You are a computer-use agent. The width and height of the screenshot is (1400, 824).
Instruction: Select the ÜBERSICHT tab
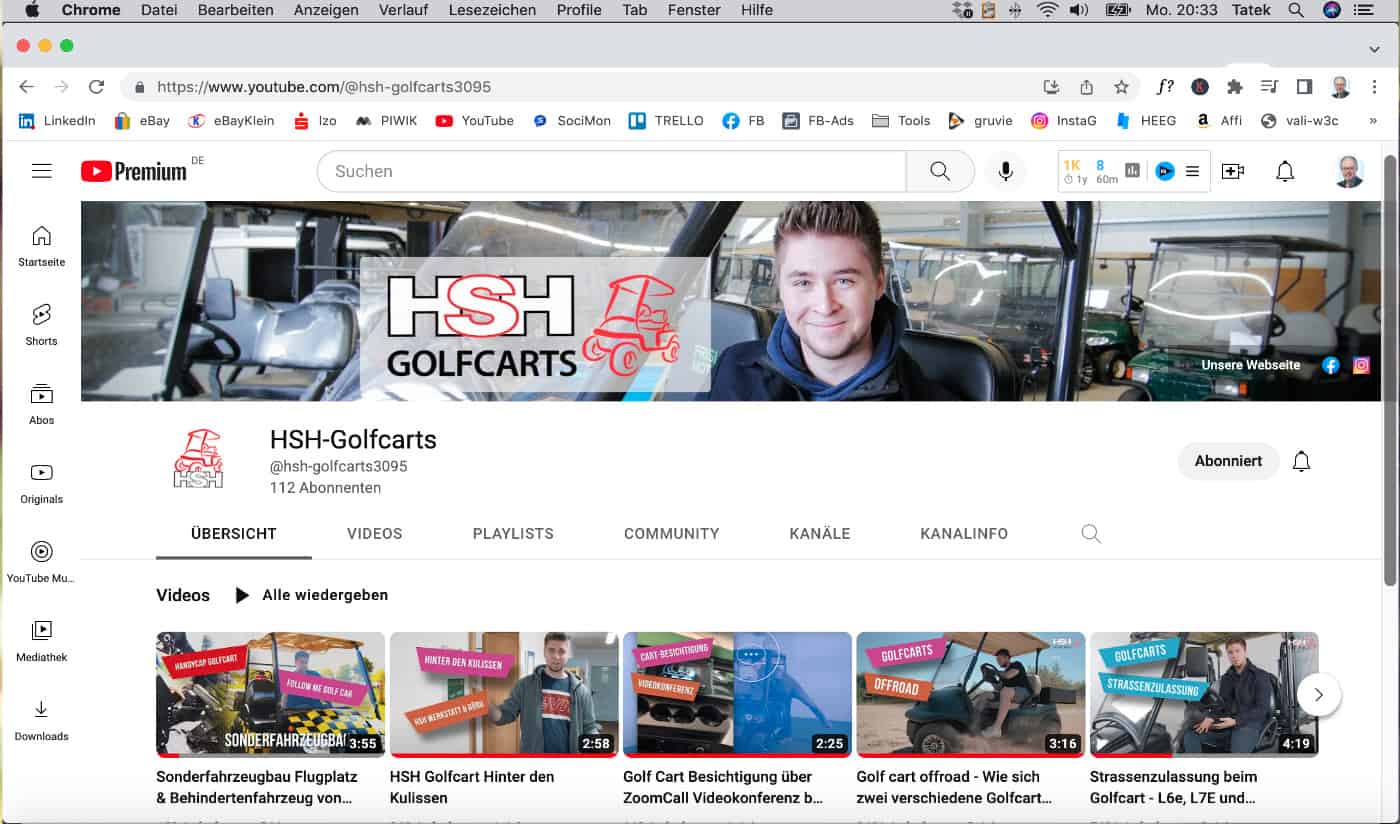pyautogui.click(x=234, y=534)
